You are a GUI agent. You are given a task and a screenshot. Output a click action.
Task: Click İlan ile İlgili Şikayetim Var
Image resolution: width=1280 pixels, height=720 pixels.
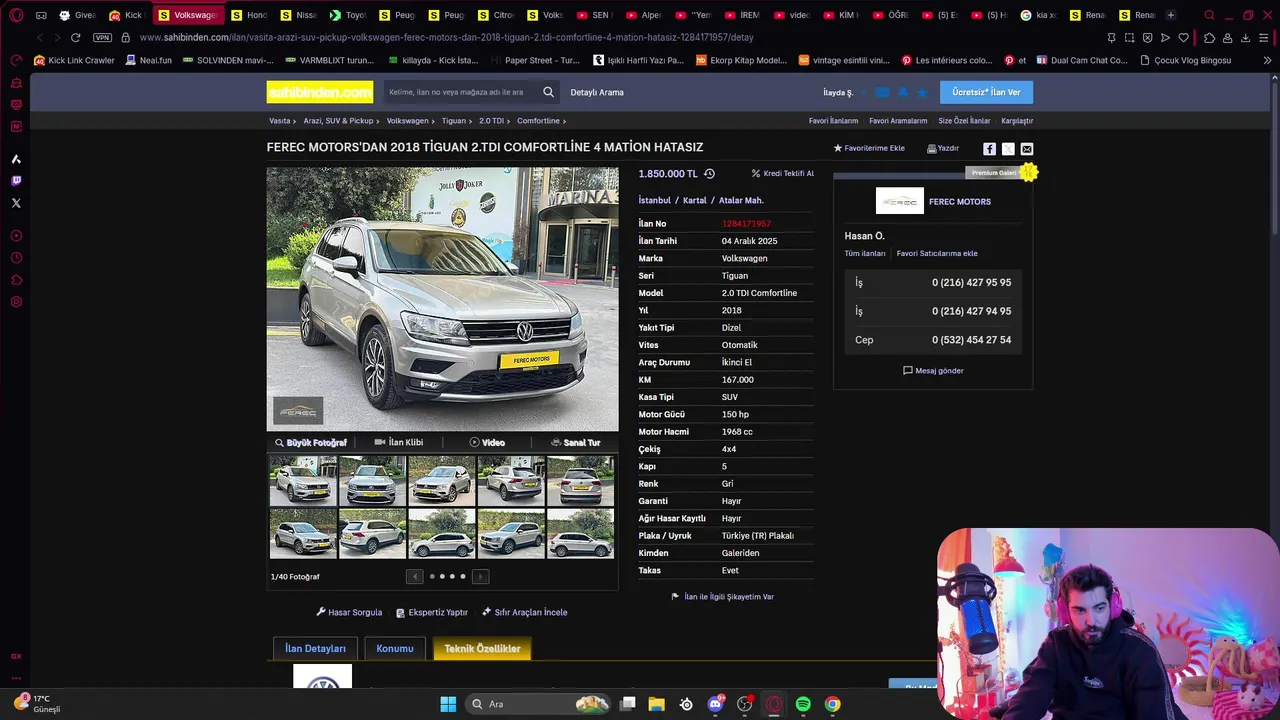[x=722, y=597]
